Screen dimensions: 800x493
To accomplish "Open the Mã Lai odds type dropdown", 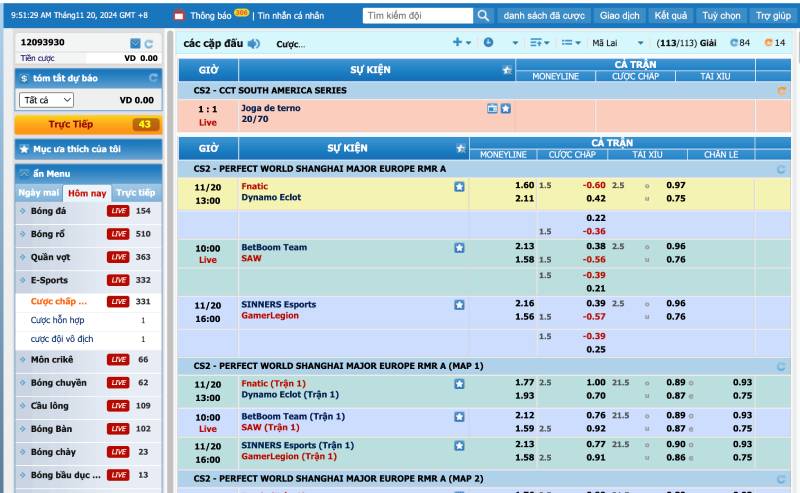I will 617,43.
